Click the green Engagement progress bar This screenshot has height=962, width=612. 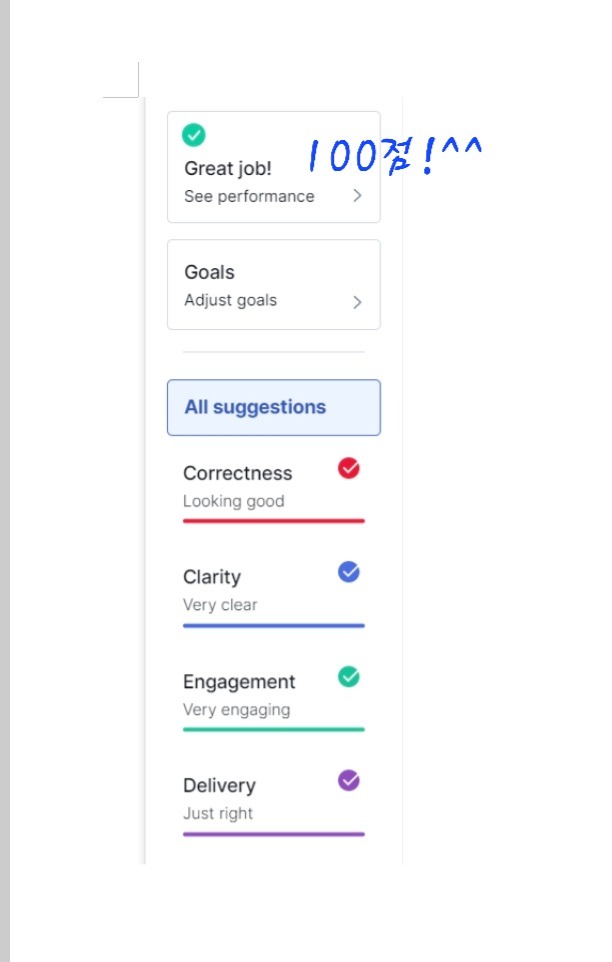[x=273, y=729]
